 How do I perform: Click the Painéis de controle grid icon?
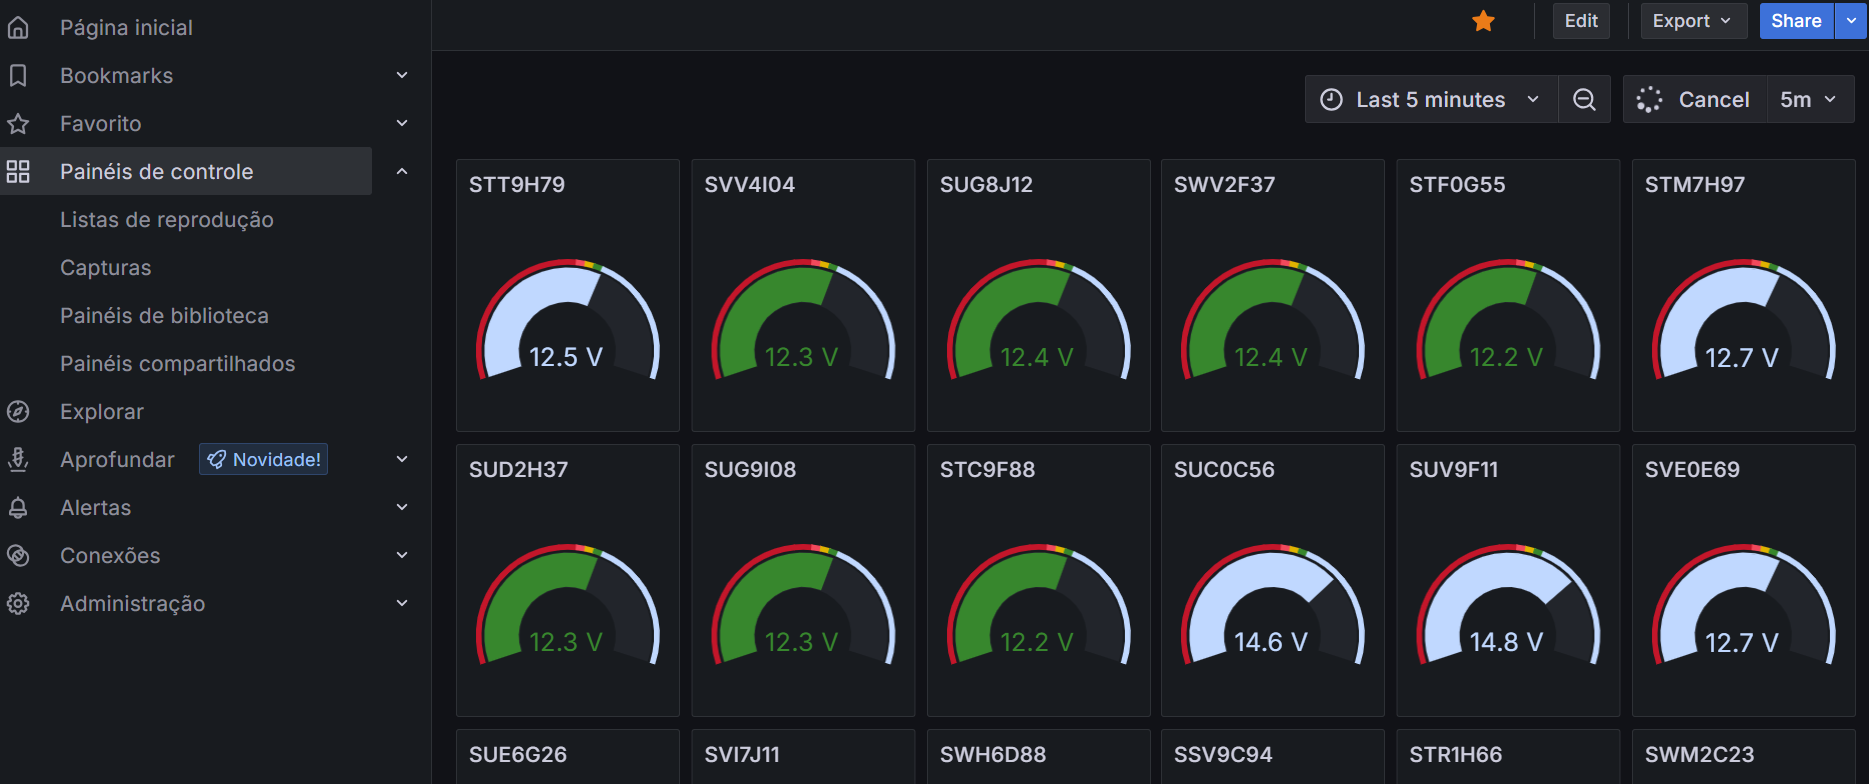(18, 172)
